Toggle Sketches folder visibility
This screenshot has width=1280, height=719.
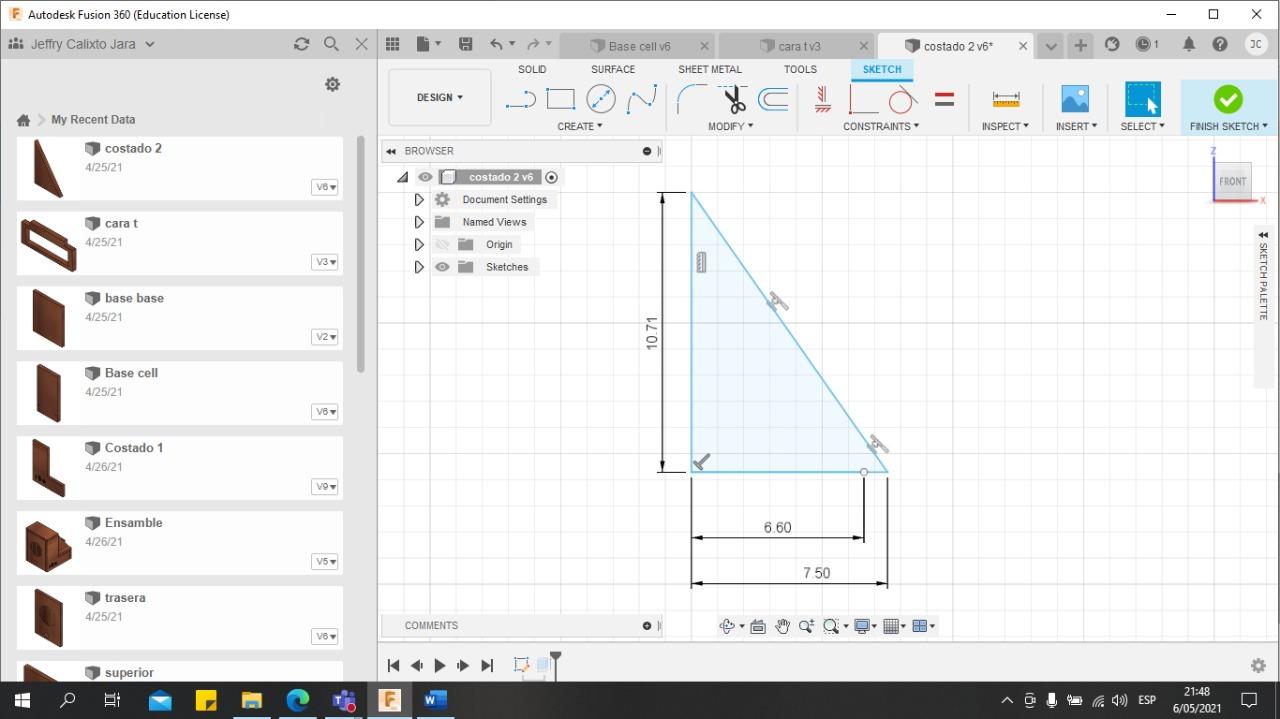[442, 267]
